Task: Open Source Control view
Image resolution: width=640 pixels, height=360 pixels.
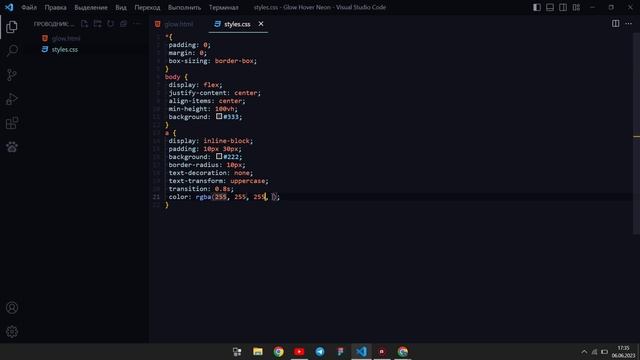Action: click(12, 75)
